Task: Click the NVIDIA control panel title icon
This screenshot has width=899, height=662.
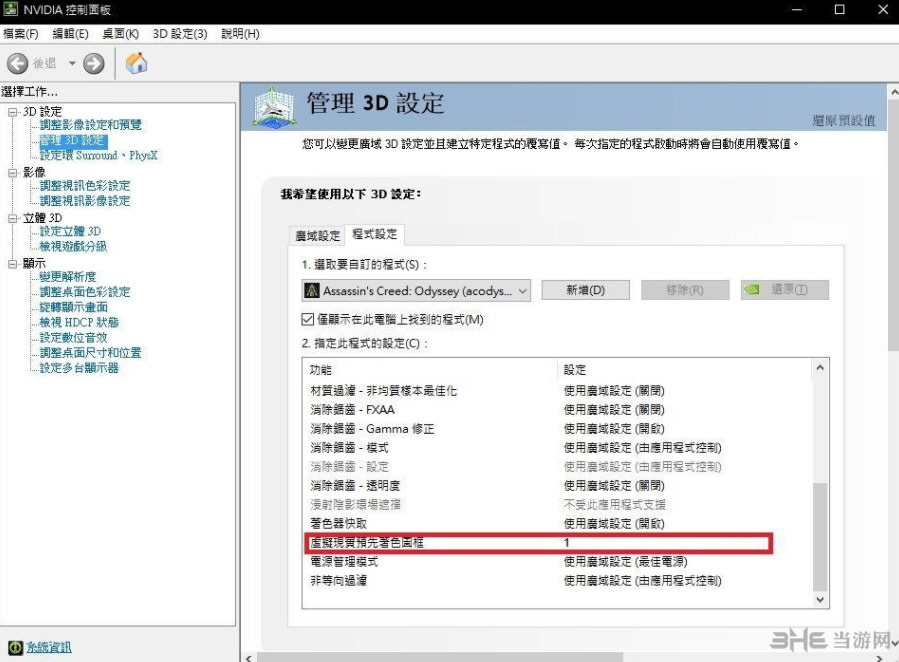Action: (x=11, y=10)
